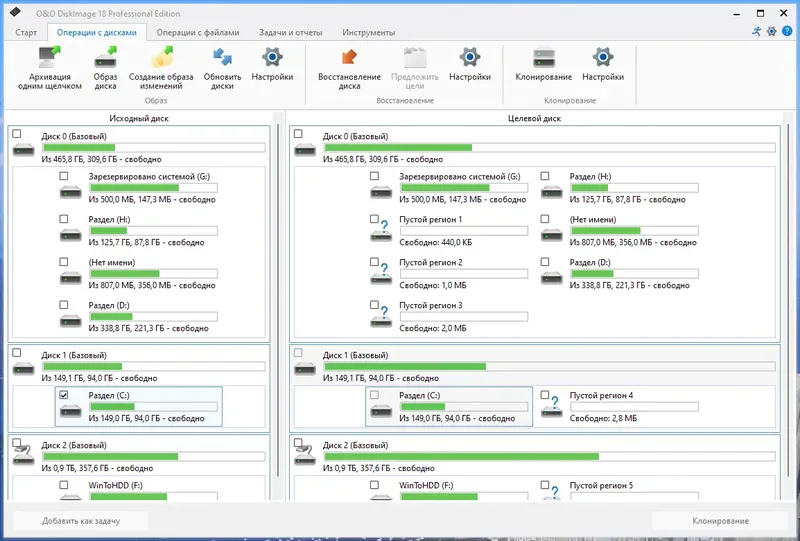
Task: Click target Диск 1 usage bar
Action: click(x=549, y=366)
